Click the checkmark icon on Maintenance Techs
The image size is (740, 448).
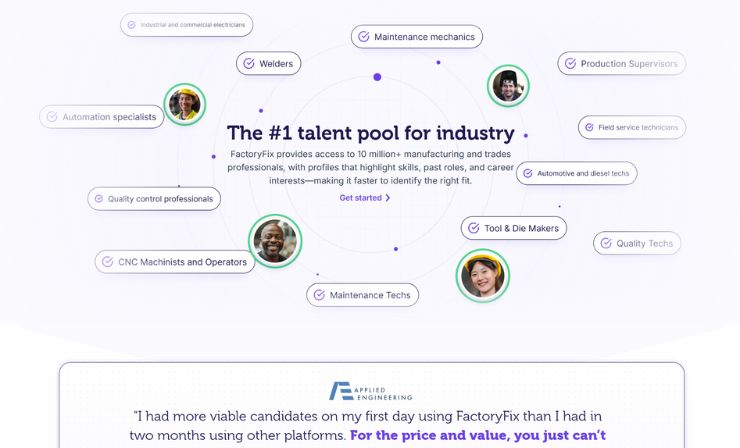pyautogui.click(x=319, y=295)
